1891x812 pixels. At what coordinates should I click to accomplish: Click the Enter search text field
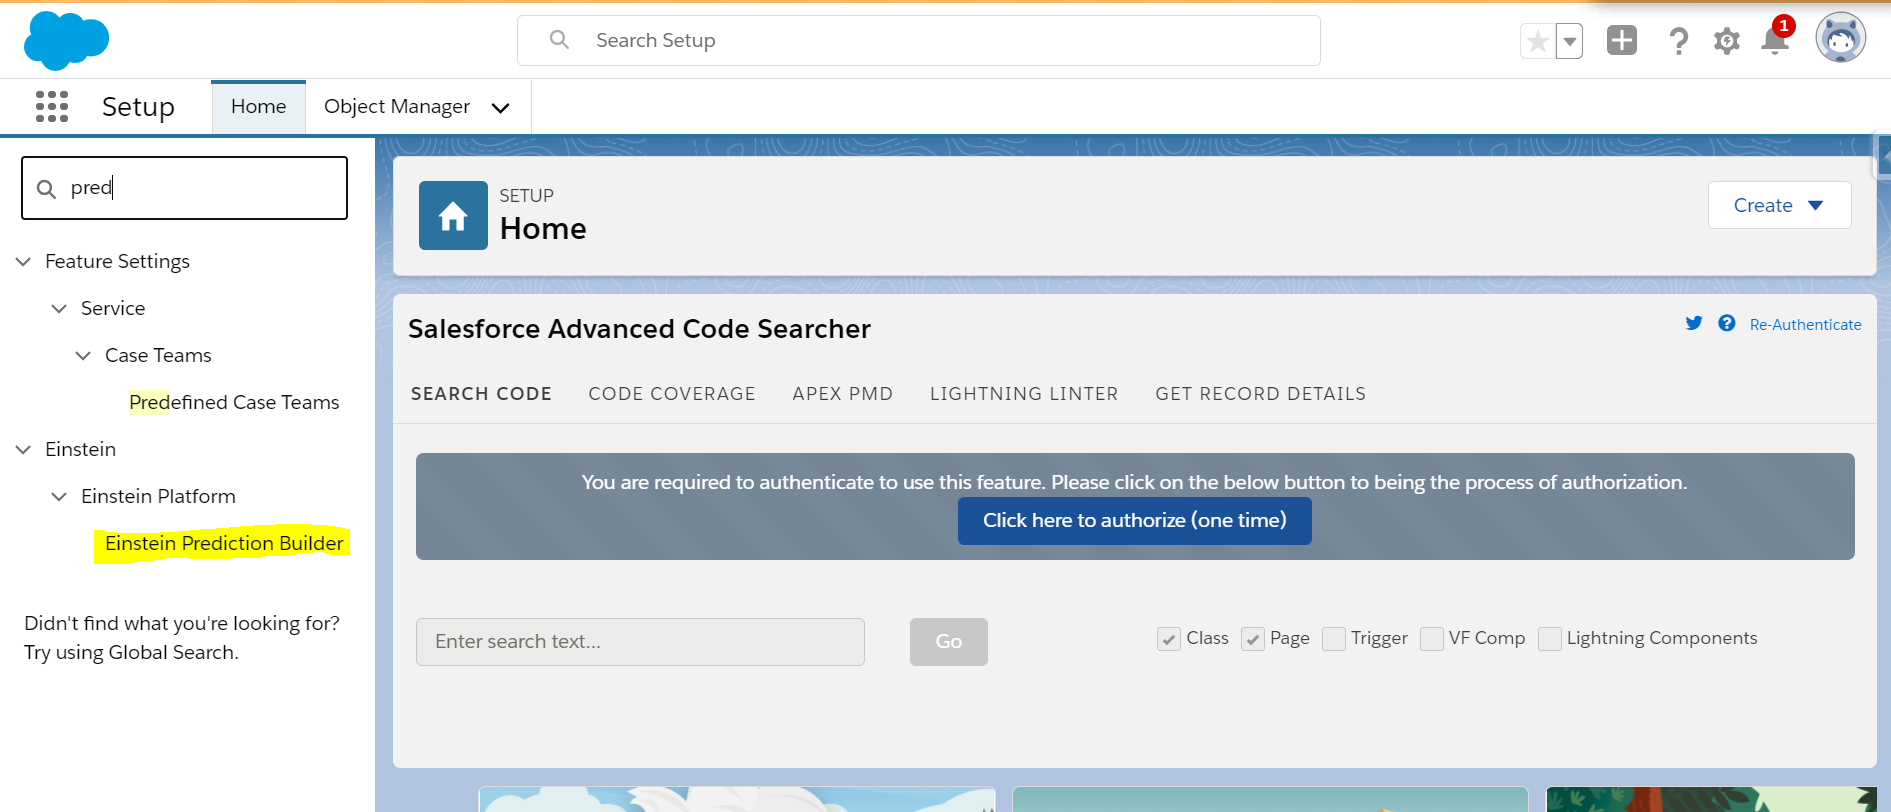(640, 642)
